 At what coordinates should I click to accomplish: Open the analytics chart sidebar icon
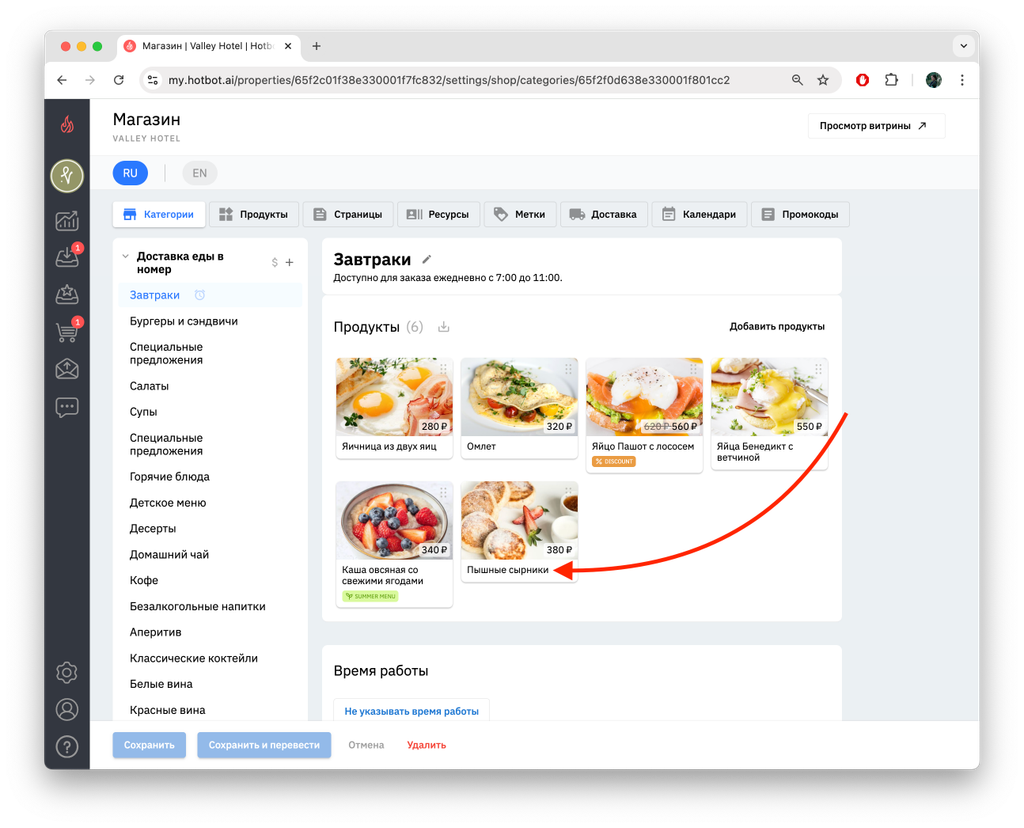(67, 221)
